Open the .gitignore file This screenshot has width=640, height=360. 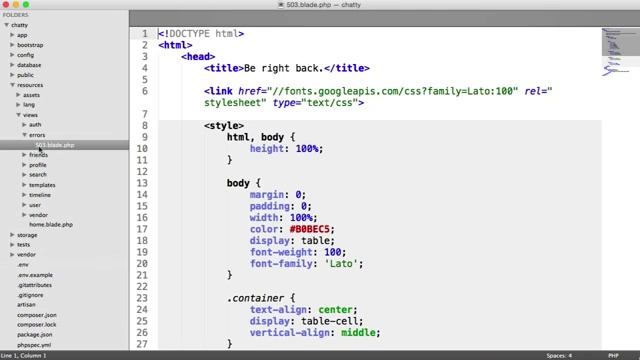point(30,295)
